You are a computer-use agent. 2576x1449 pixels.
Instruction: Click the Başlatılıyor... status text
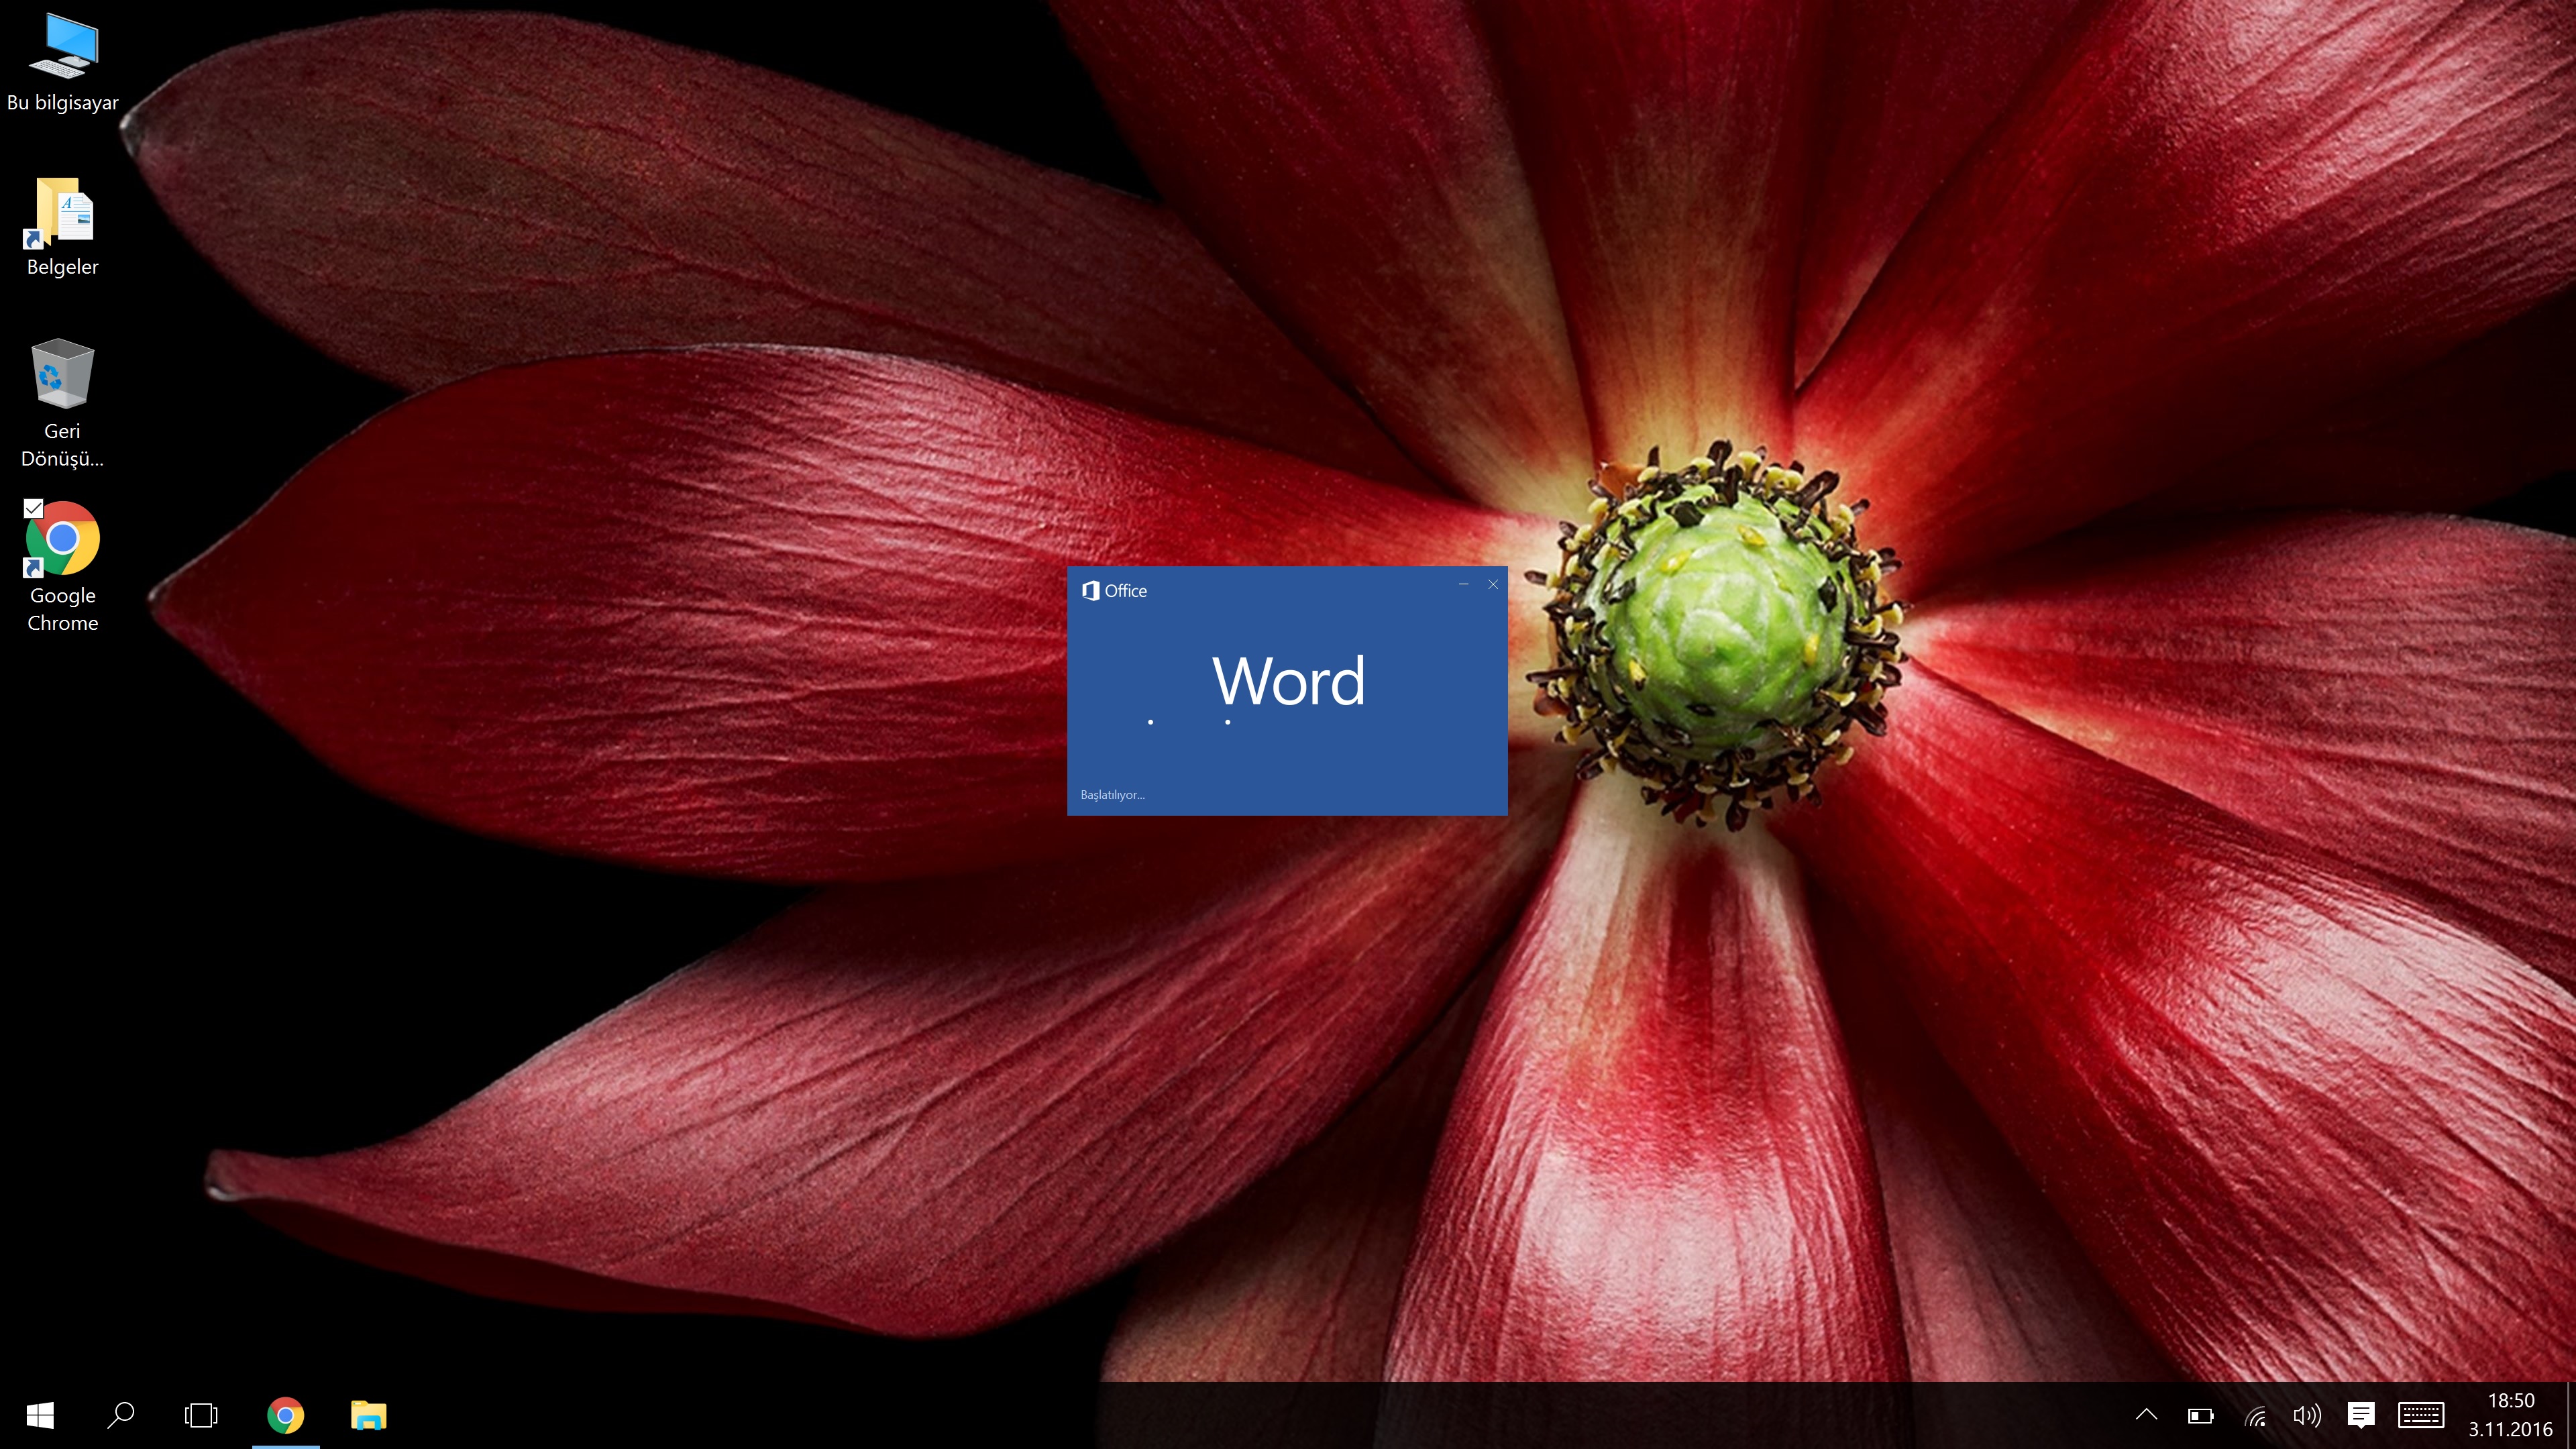pyautogui.click(x=1112, y=795)
